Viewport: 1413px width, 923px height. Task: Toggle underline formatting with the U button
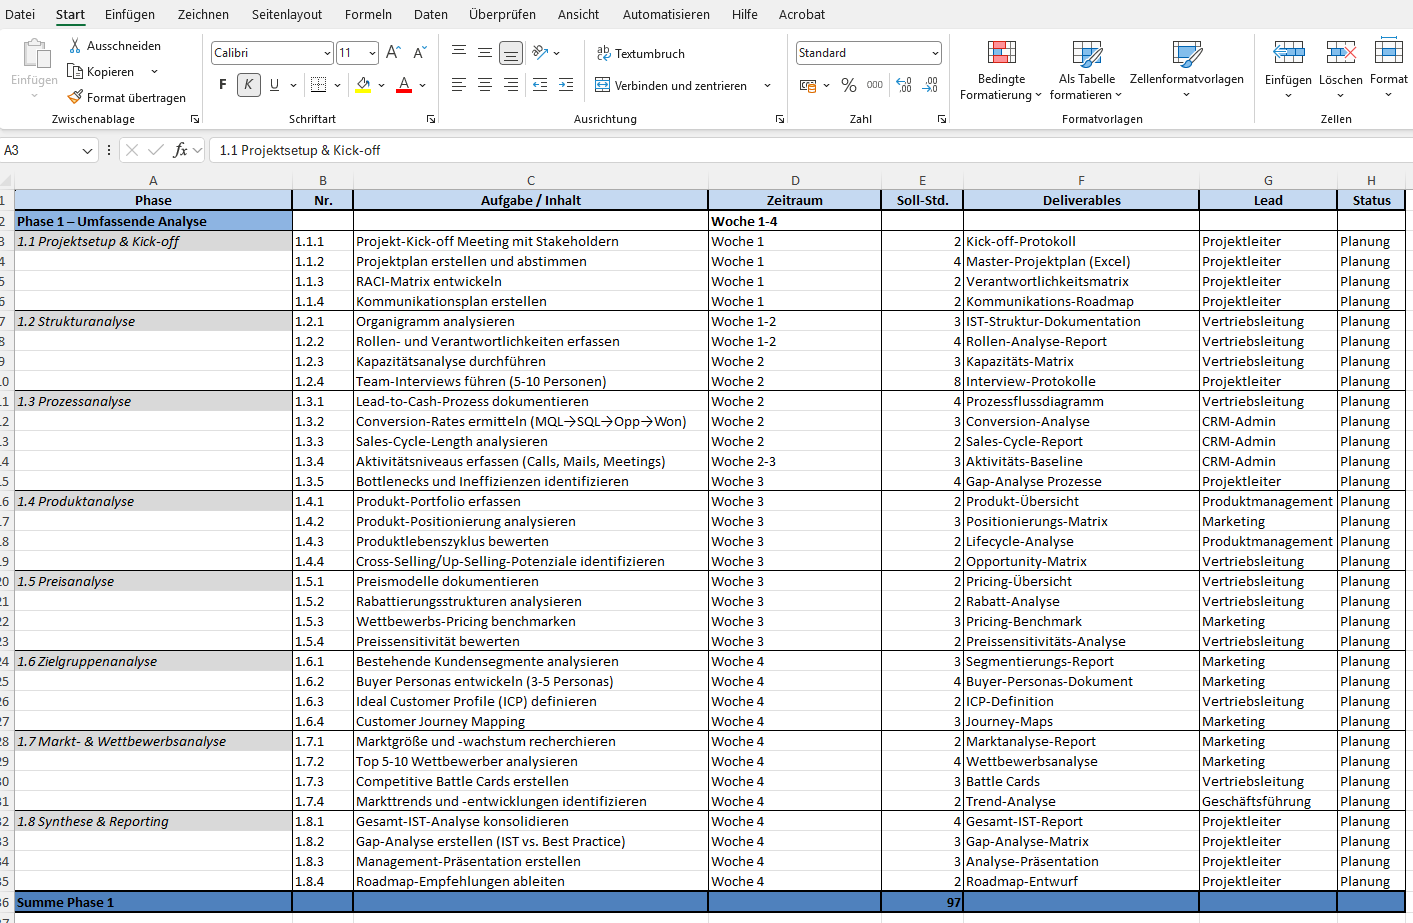(272, 84)
